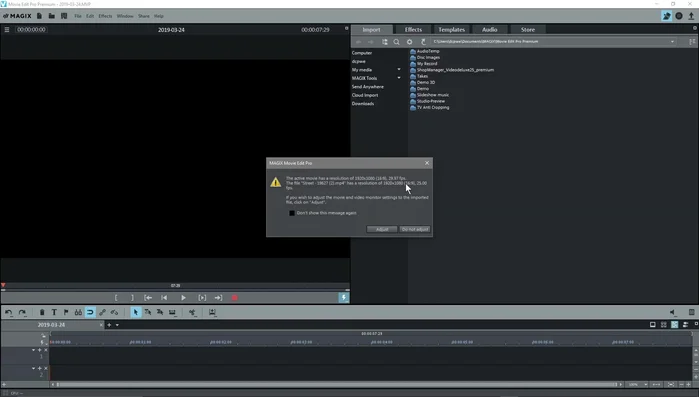Select Downloads in sidebar
The image size is (699, 397).
[363, 104]
